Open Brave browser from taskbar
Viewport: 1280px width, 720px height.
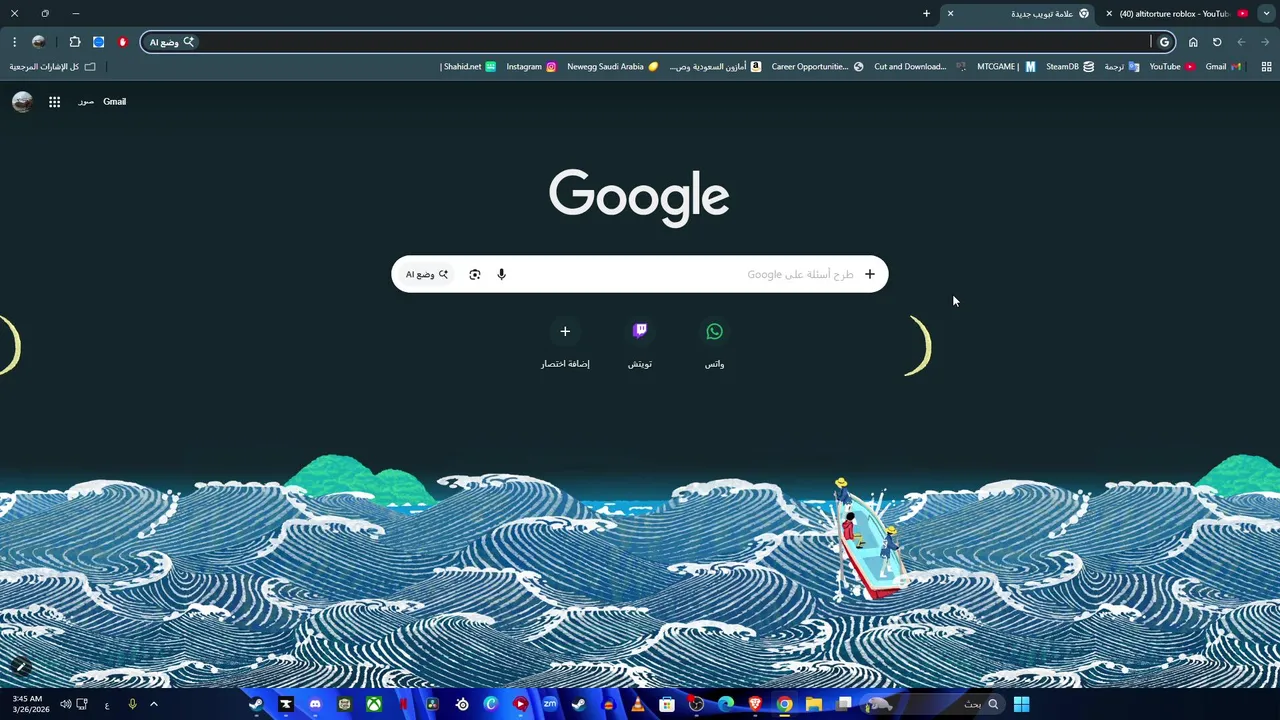755,704
